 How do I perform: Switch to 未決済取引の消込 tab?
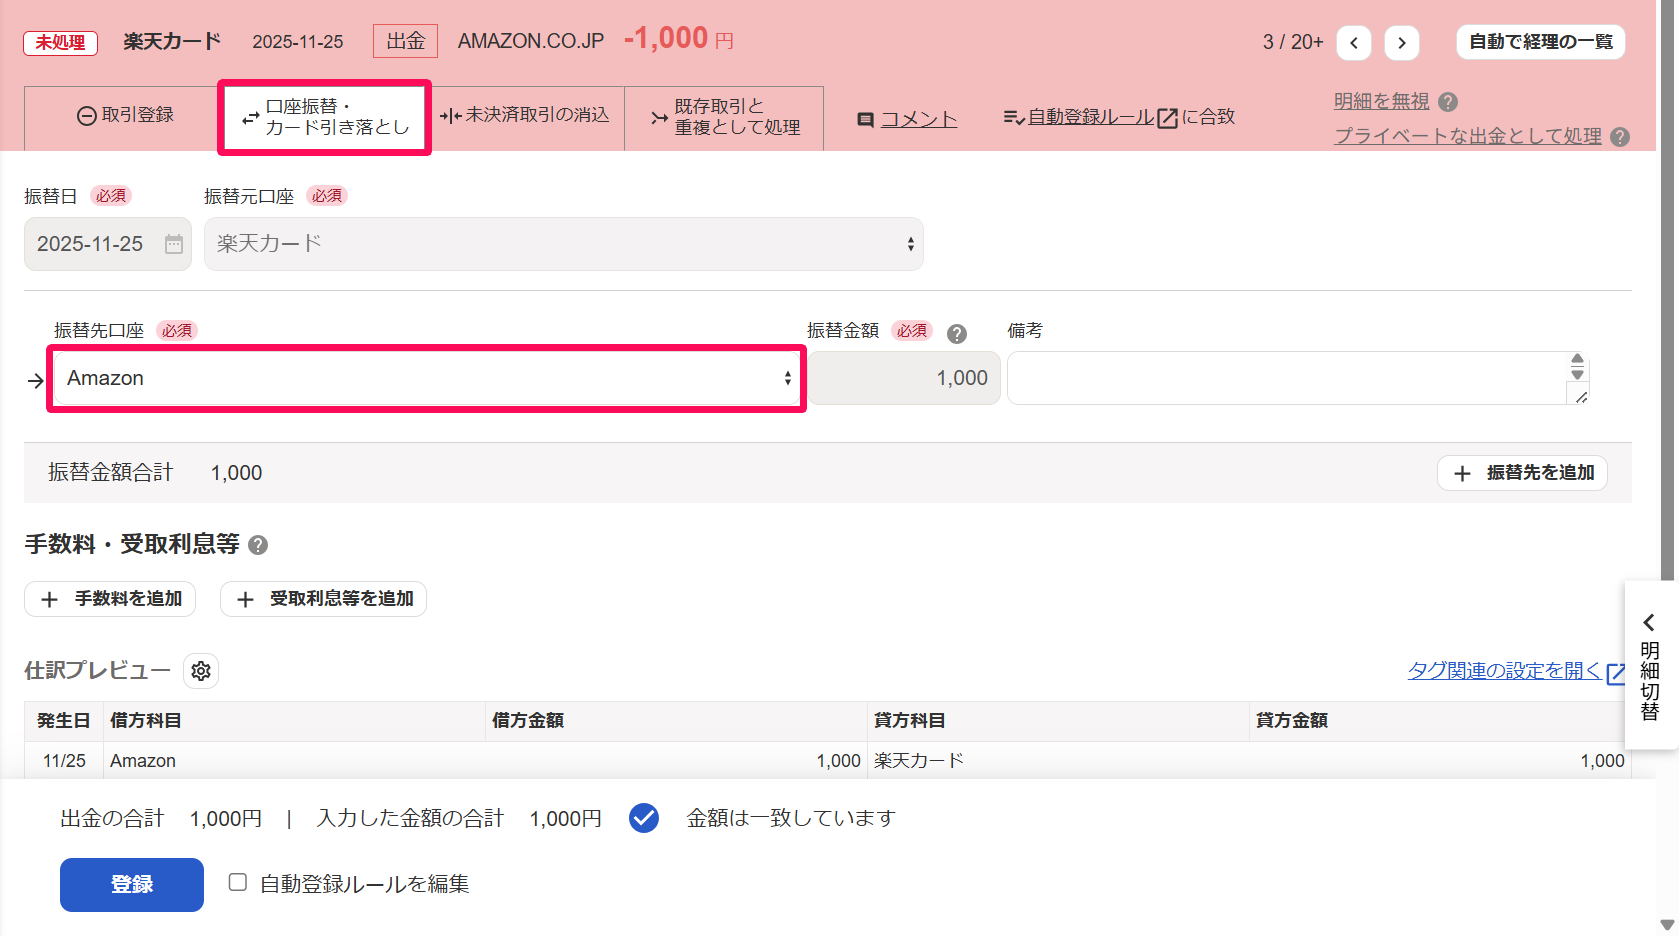coord(525,116)
